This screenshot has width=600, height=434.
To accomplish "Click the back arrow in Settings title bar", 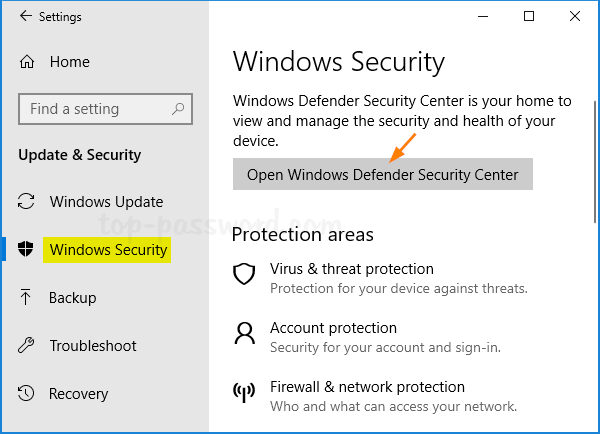I will tap(25, 17).
